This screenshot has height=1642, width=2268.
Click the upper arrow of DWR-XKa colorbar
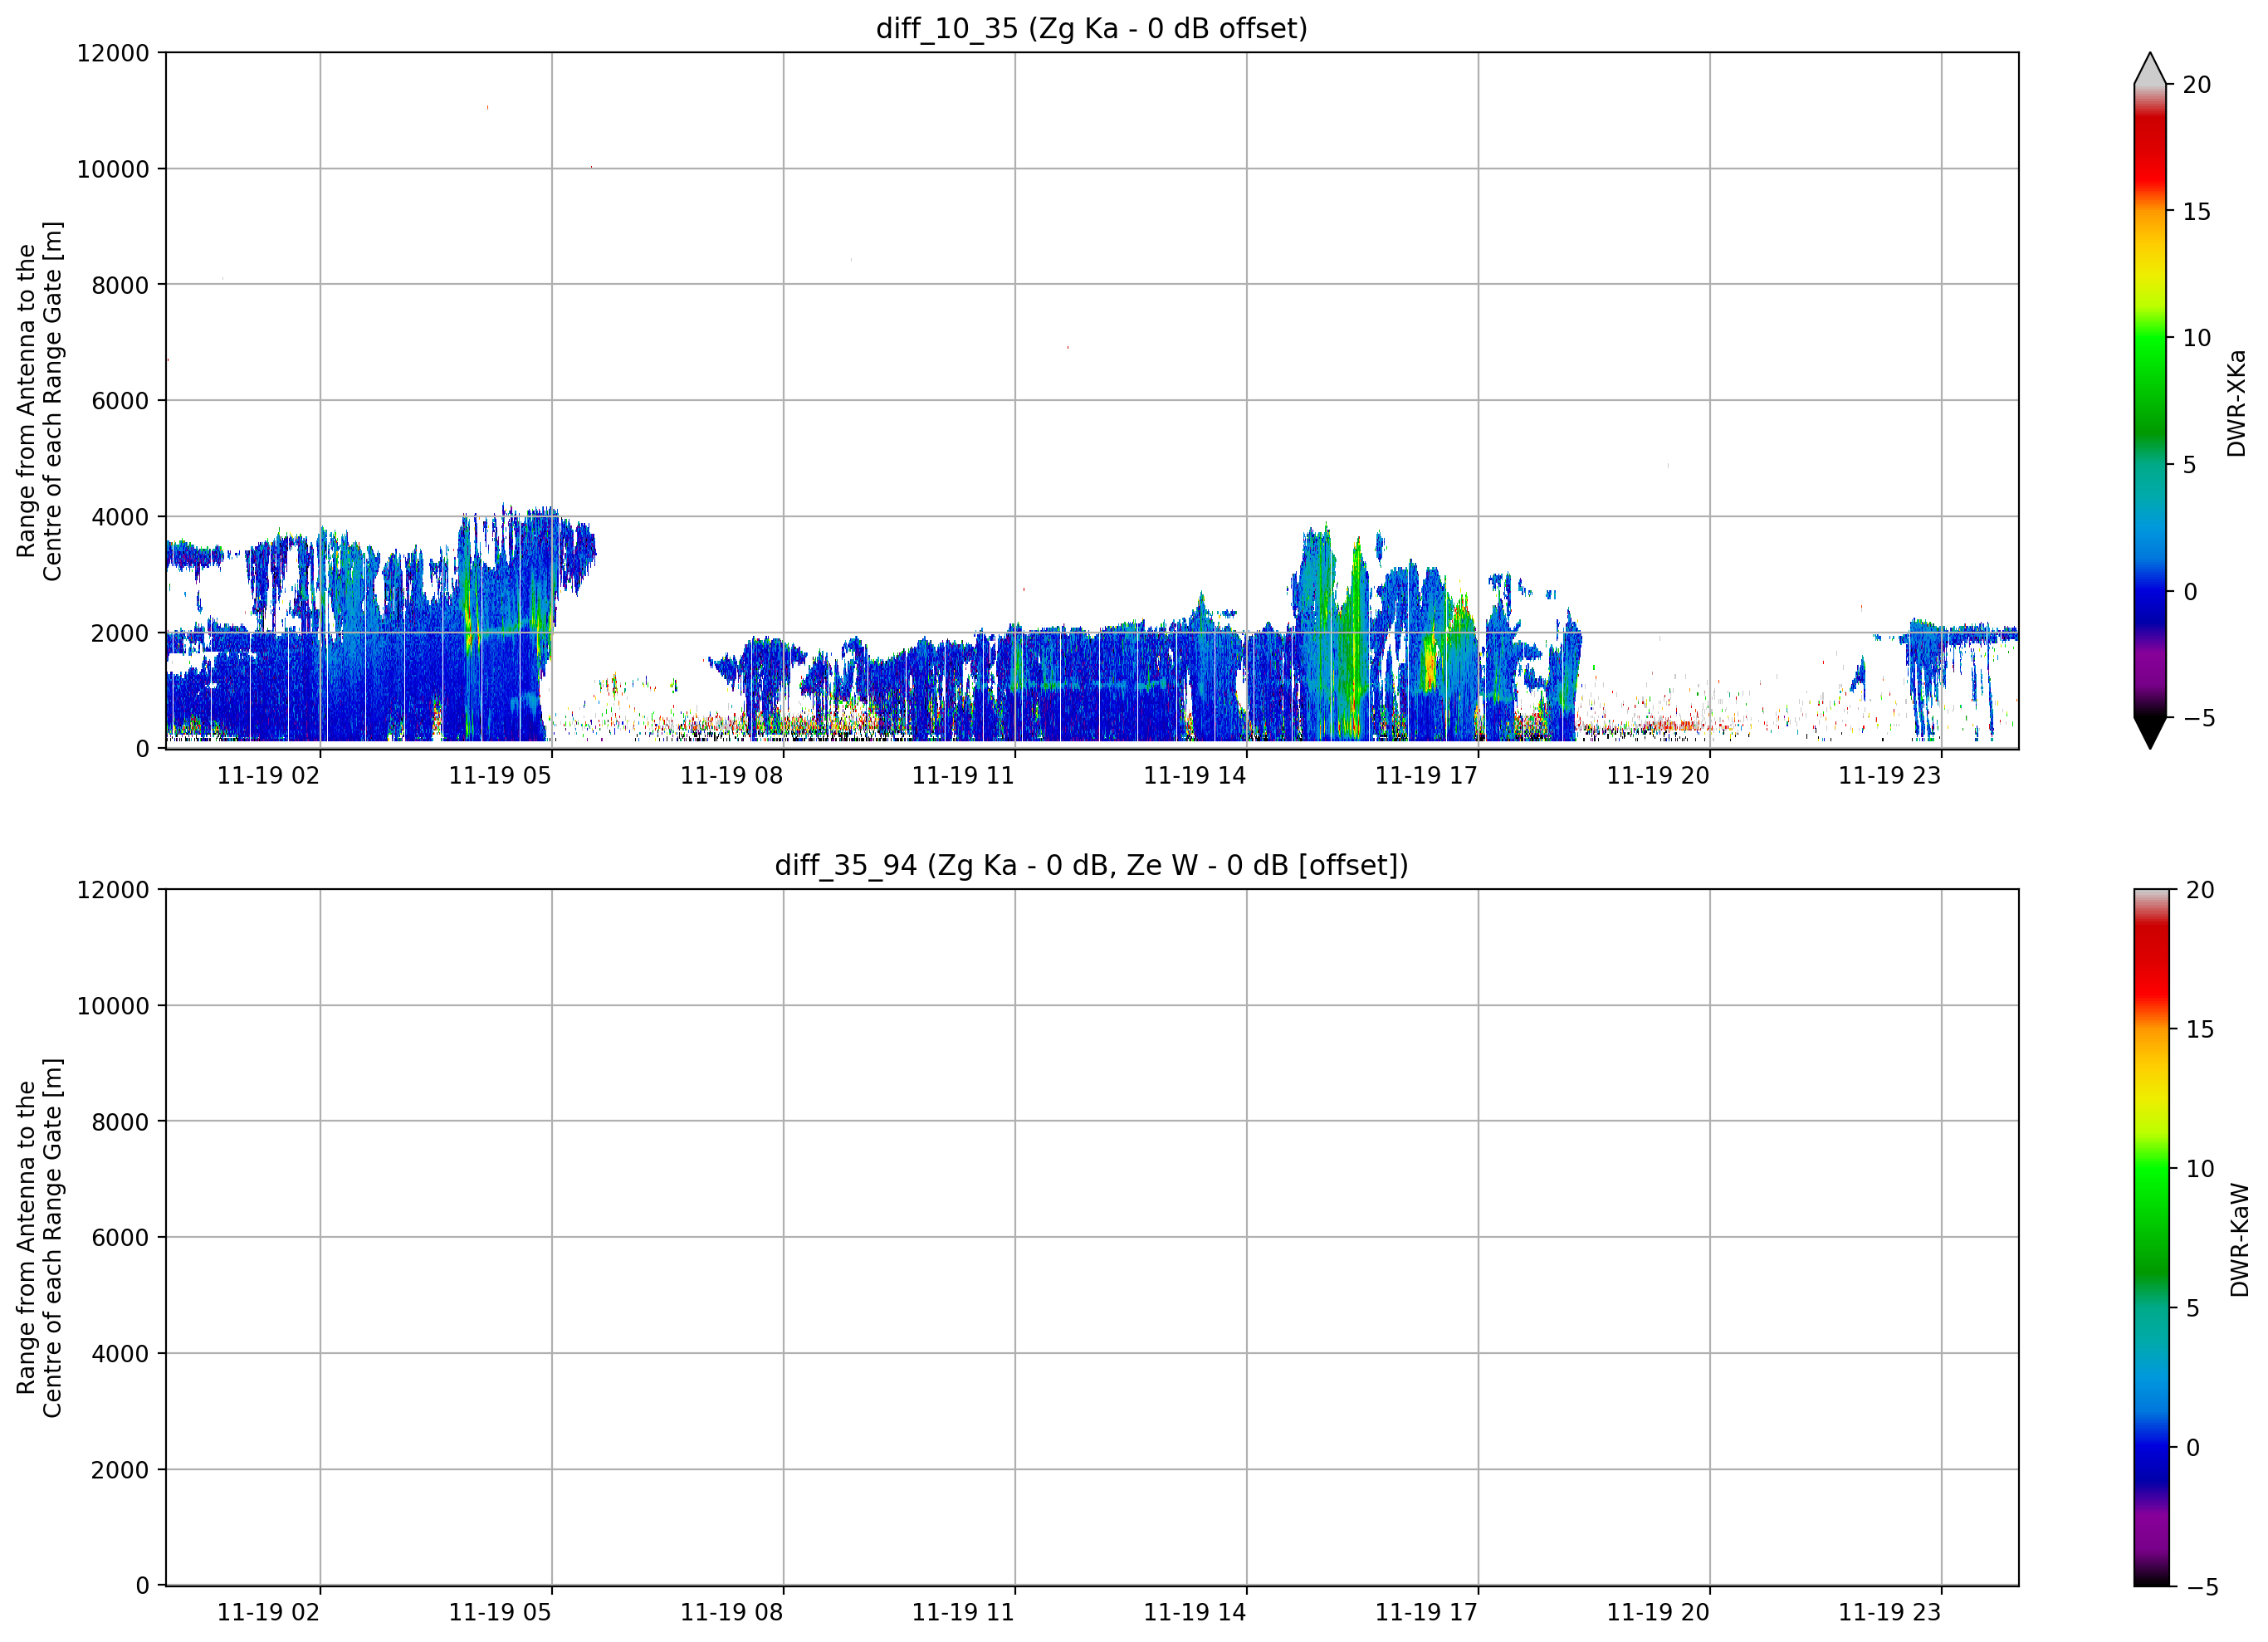(x=2150, y=68)
